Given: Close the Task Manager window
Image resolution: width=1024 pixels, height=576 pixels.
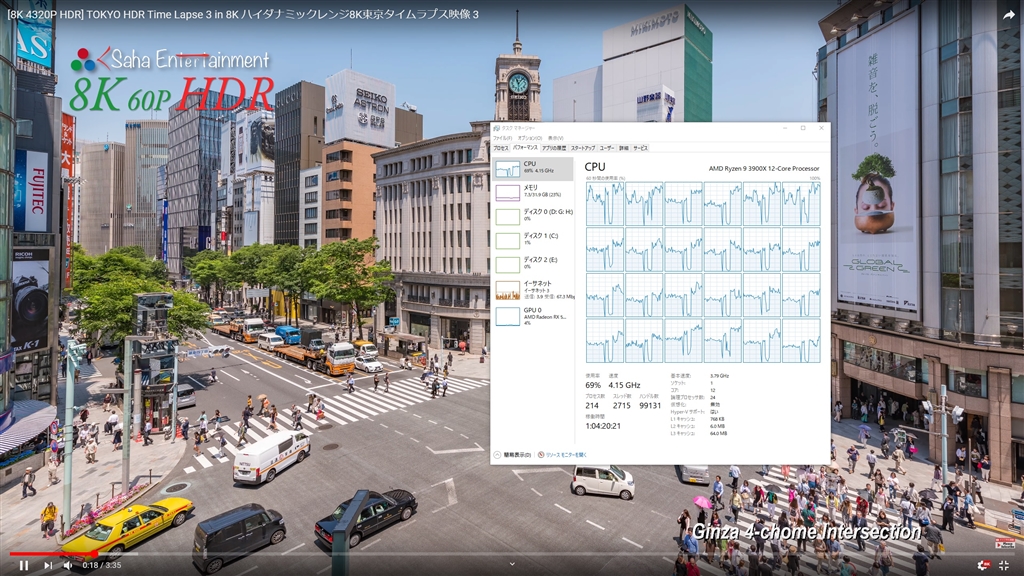Looking at the screenshot, I should tap(822, 128).
